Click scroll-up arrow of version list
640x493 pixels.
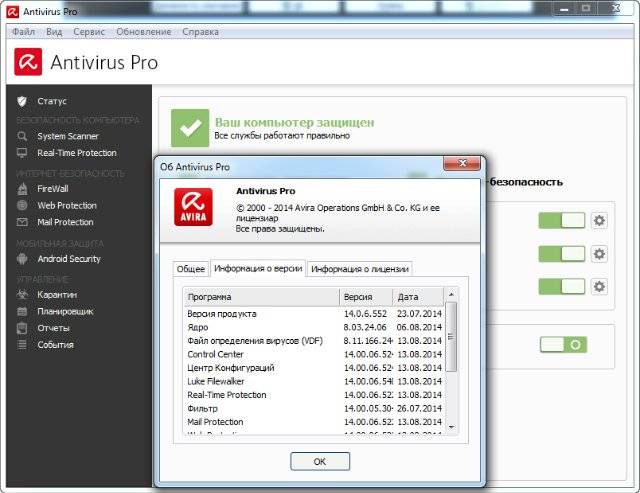click(x=451, y=294)
